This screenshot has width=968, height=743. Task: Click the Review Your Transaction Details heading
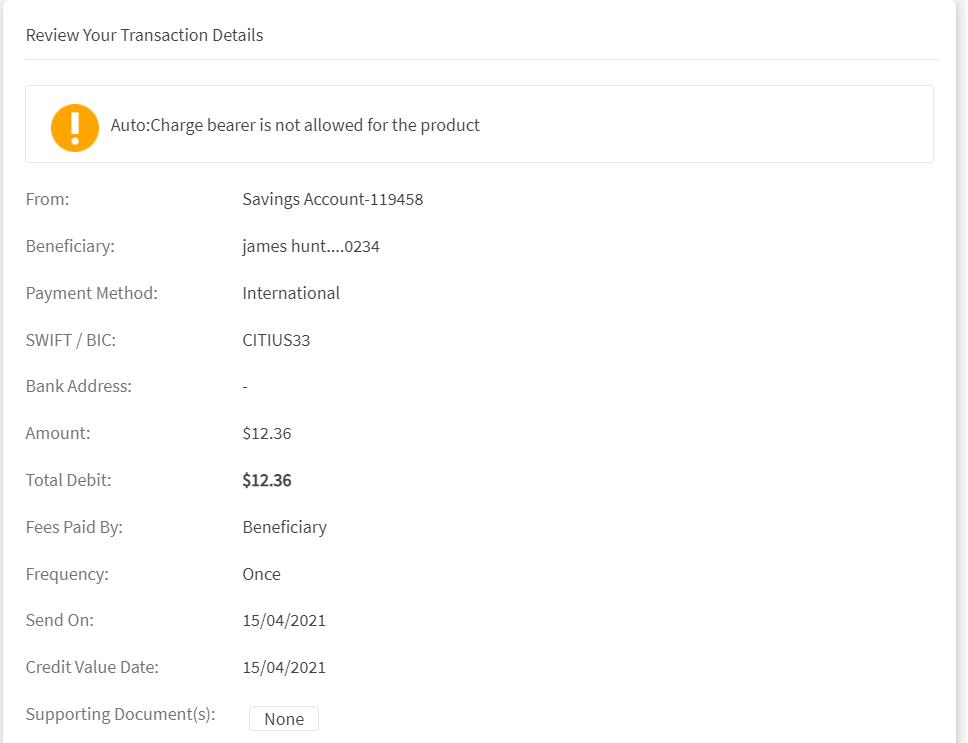144,35
